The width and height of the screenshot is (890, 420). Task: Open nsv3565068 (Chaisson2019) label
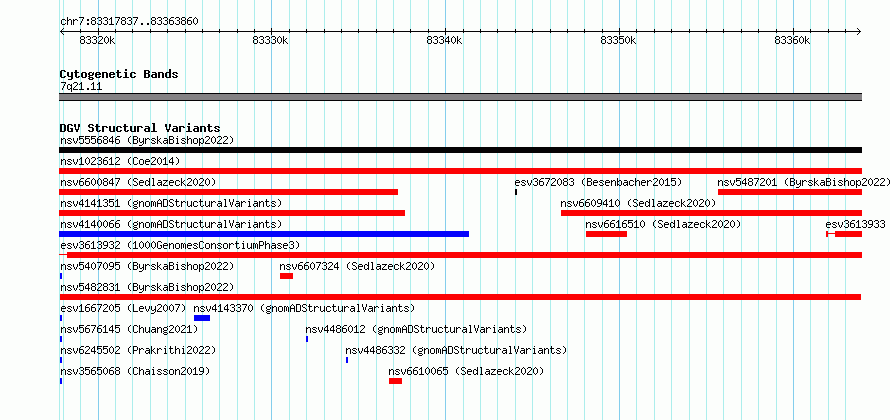coord(135,371)
